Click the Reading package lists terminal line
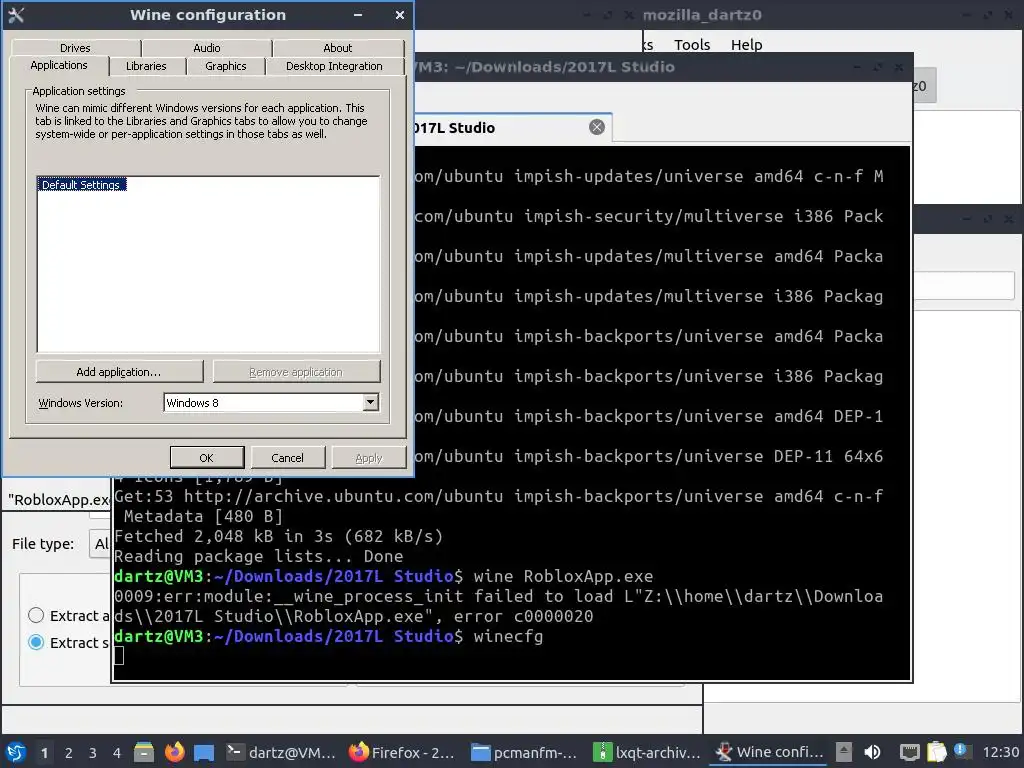This screenshot has height=768, width=1024. 259,556
